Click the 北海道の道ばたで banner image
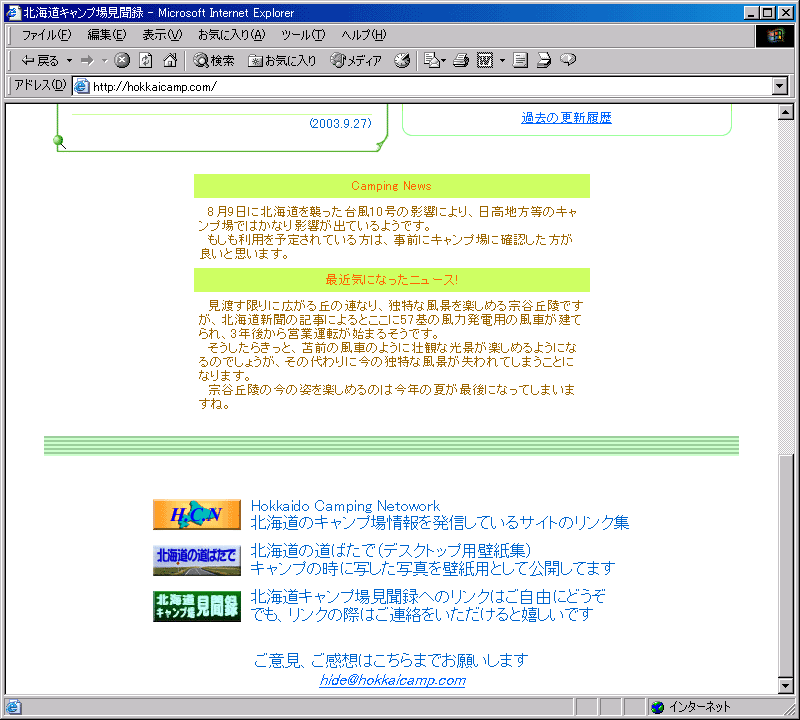Image resolution: width=800 pixels, height=720 pixels. point(197,560)
